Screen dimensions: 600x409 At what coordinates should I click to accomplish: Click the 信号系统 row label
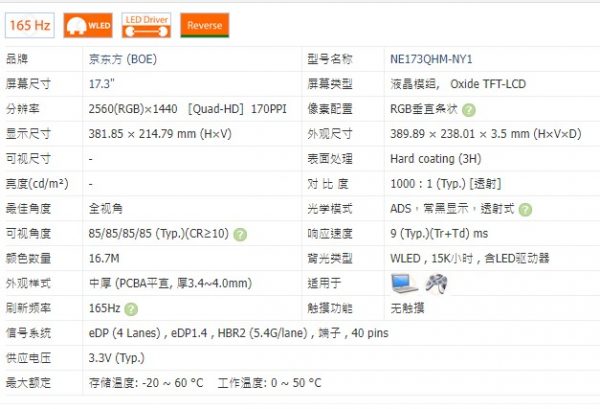click(x=28, y=333)
